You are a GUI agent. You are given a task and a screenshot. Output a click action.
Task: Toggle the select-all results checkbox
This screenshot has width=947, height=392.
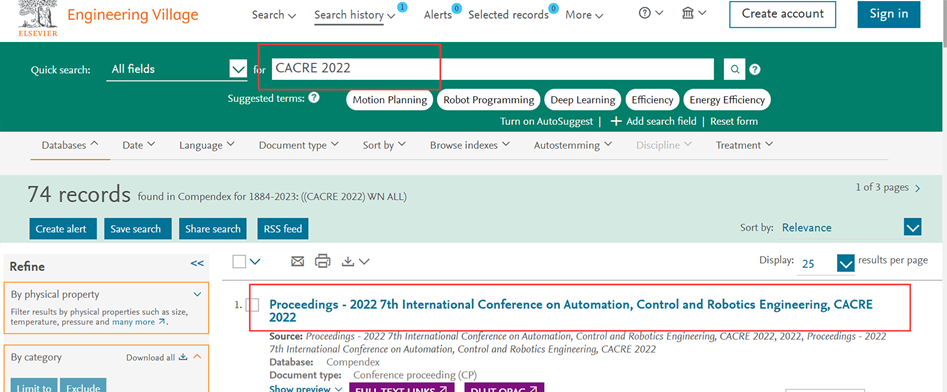239,262
